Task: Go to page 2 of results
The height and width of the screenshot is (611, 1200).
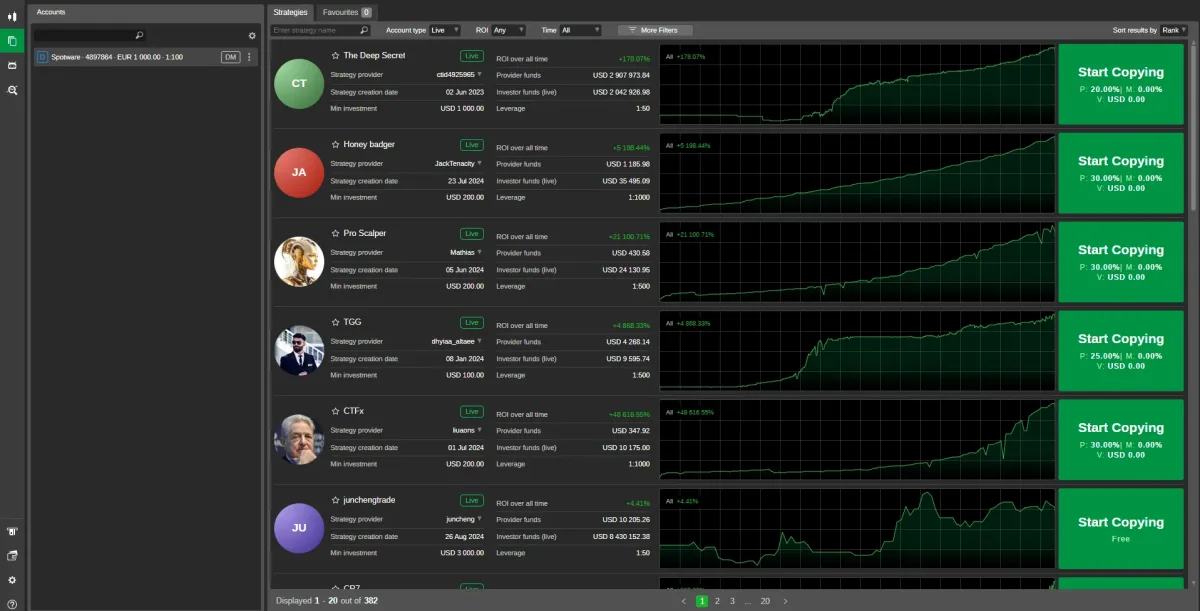Action: pos(717,601)
